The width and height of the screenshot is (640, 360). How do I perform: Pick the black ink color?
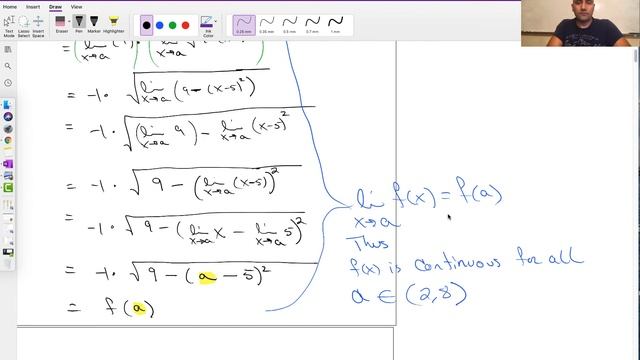(x=147, y=25)
